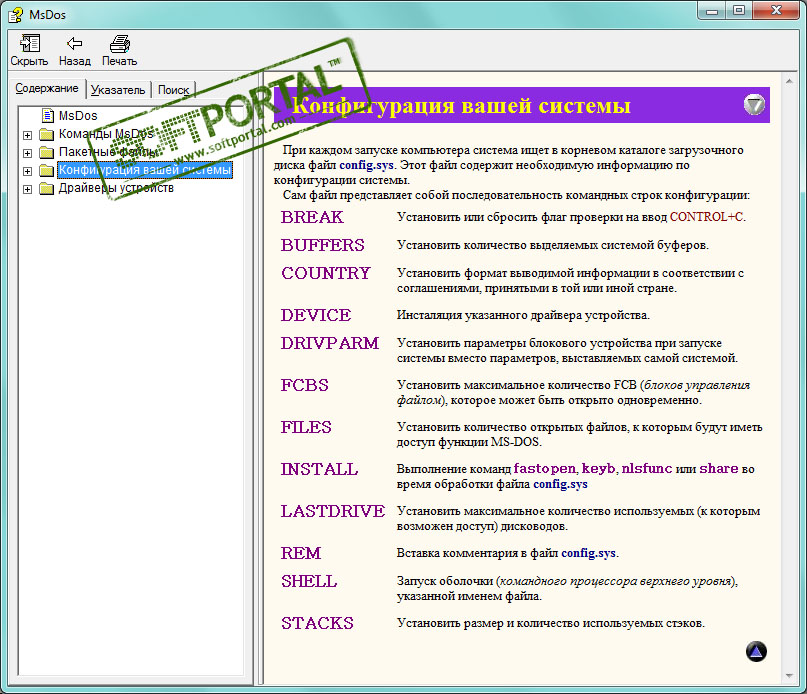Click the fastopen link in INSTALL description
807x694 pixels.
(545, 469)
